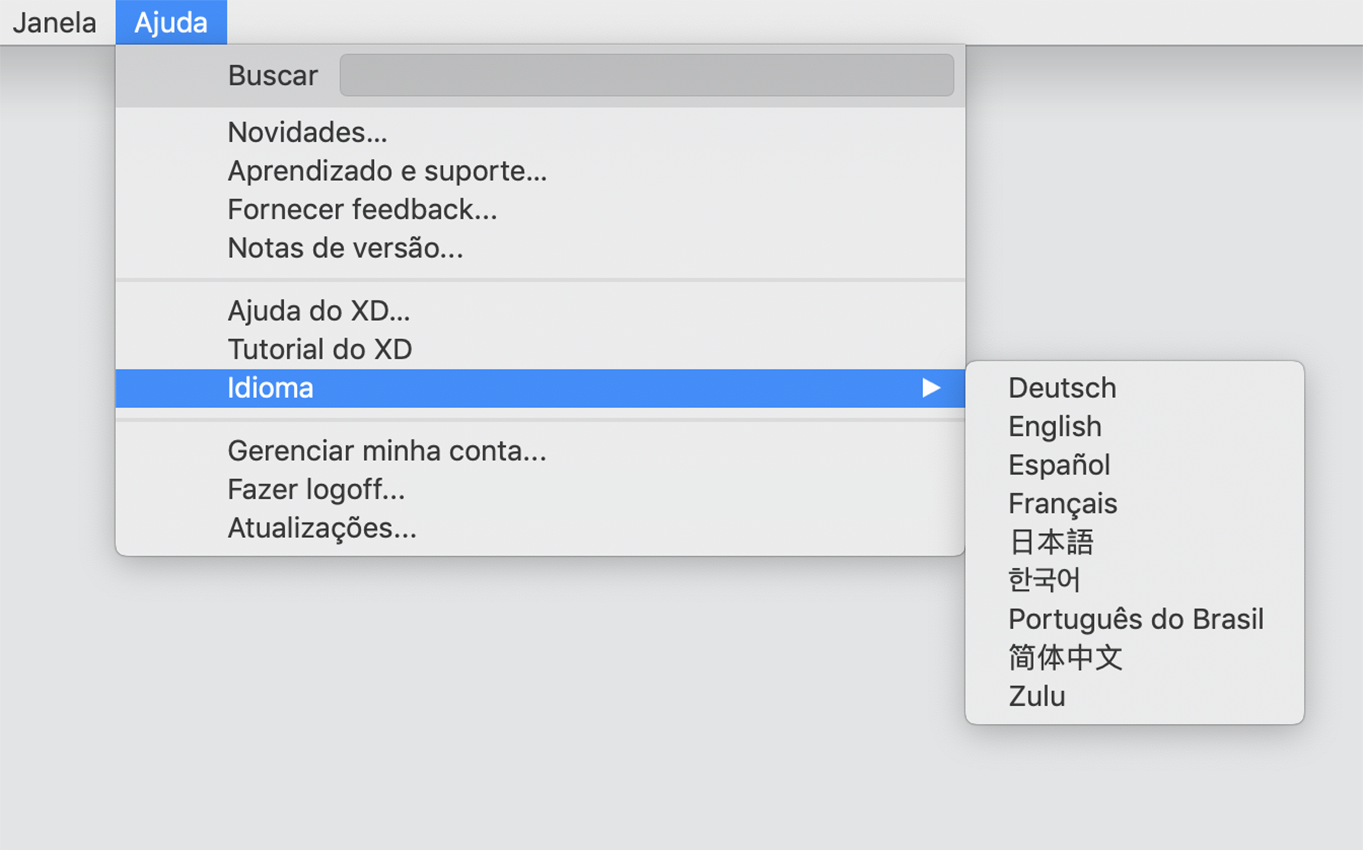Select Português do Brasil
Image resolution: width=1363 pixels, height=850 pixels.
[x=1136, y=618]
